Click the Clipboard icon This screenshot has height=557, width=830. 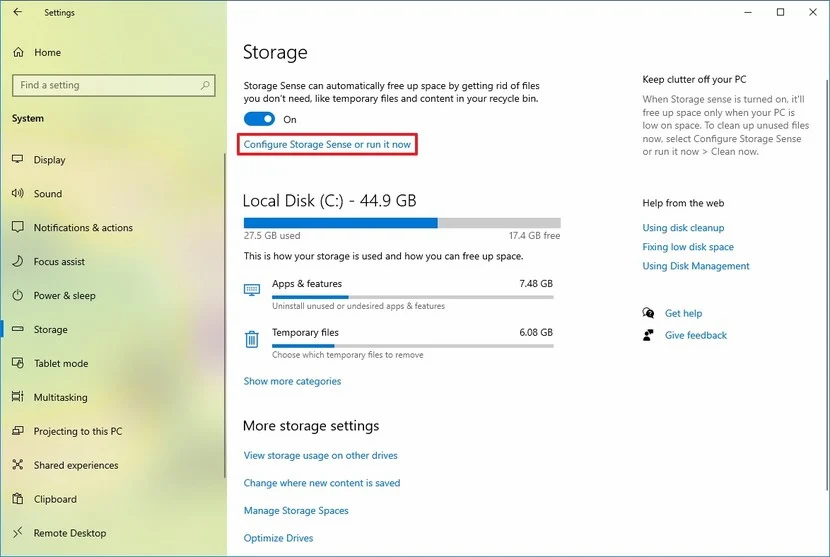18,498
